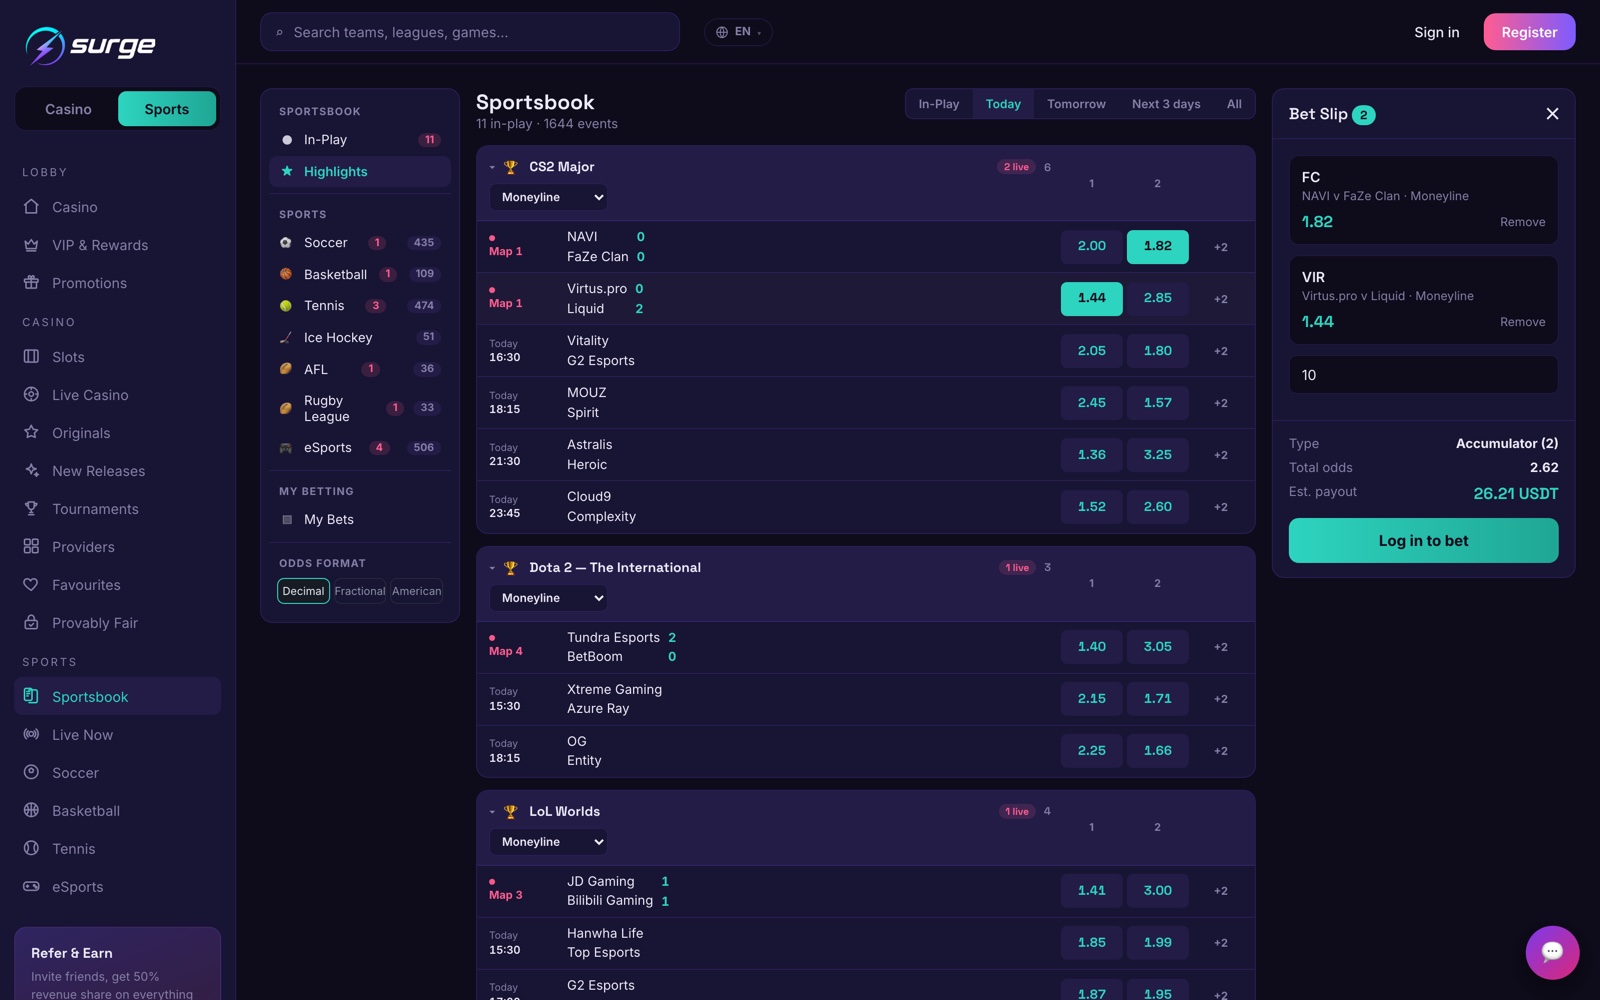Collapse the LoL Worlds section
This screenshot has height=1000, width=1600.
click(492, 812)
